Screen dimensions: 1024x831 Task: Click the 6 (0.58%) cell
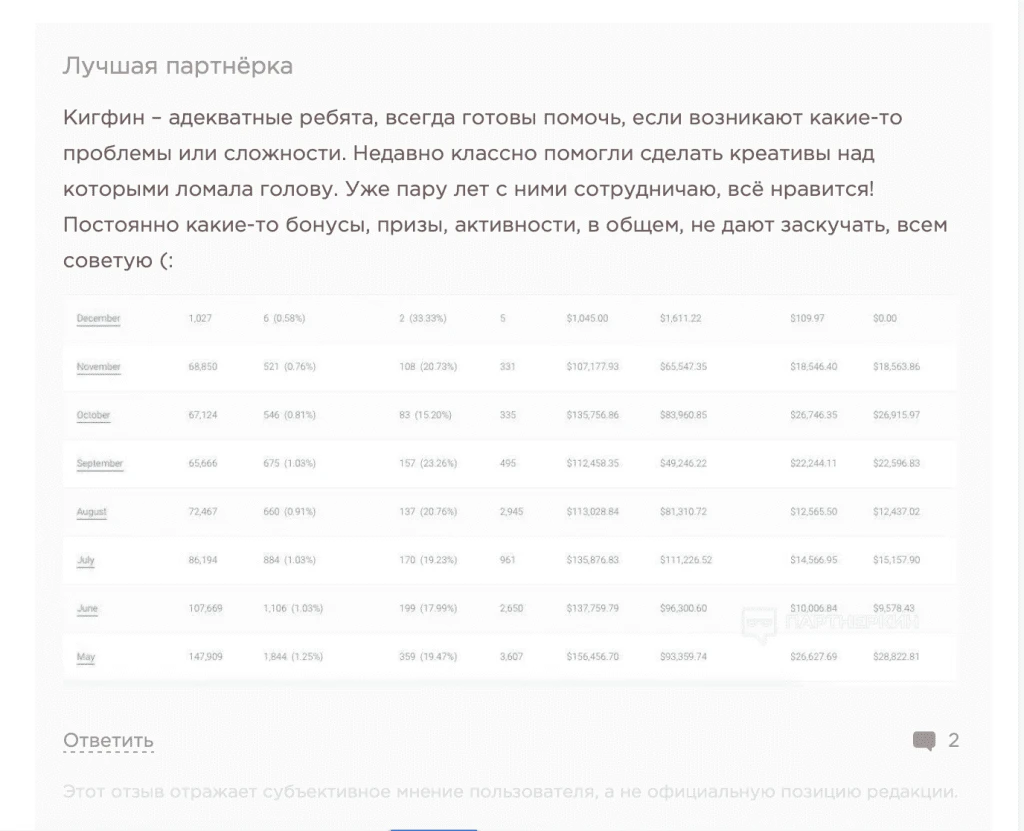click(x=284, y=318)
